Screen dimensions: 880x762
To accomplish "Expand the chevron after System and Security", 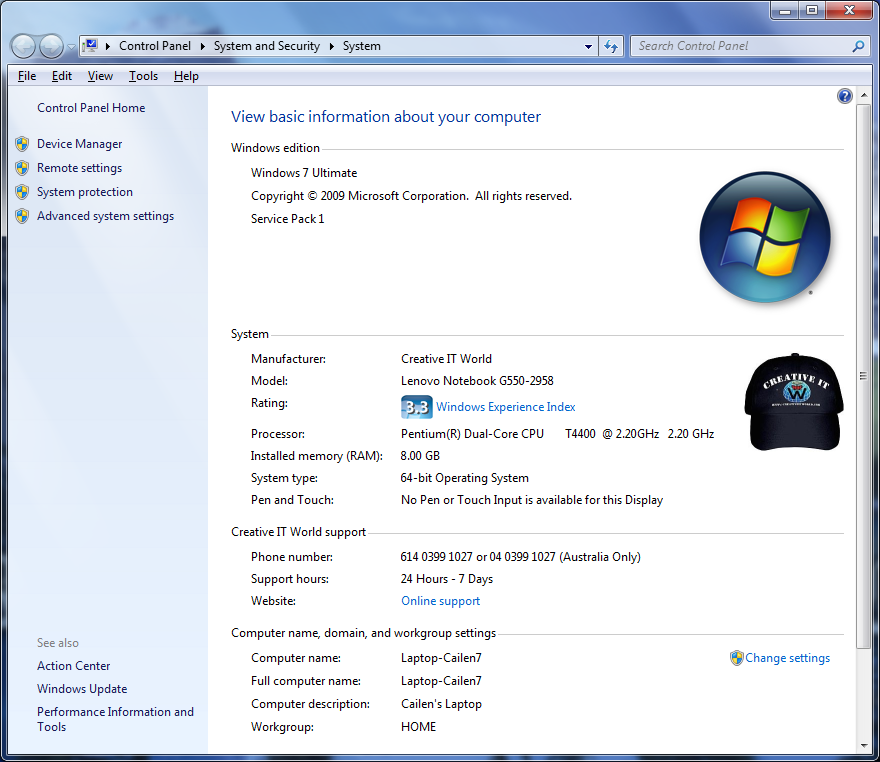I will pyautogui.click(x=332, y=46).
